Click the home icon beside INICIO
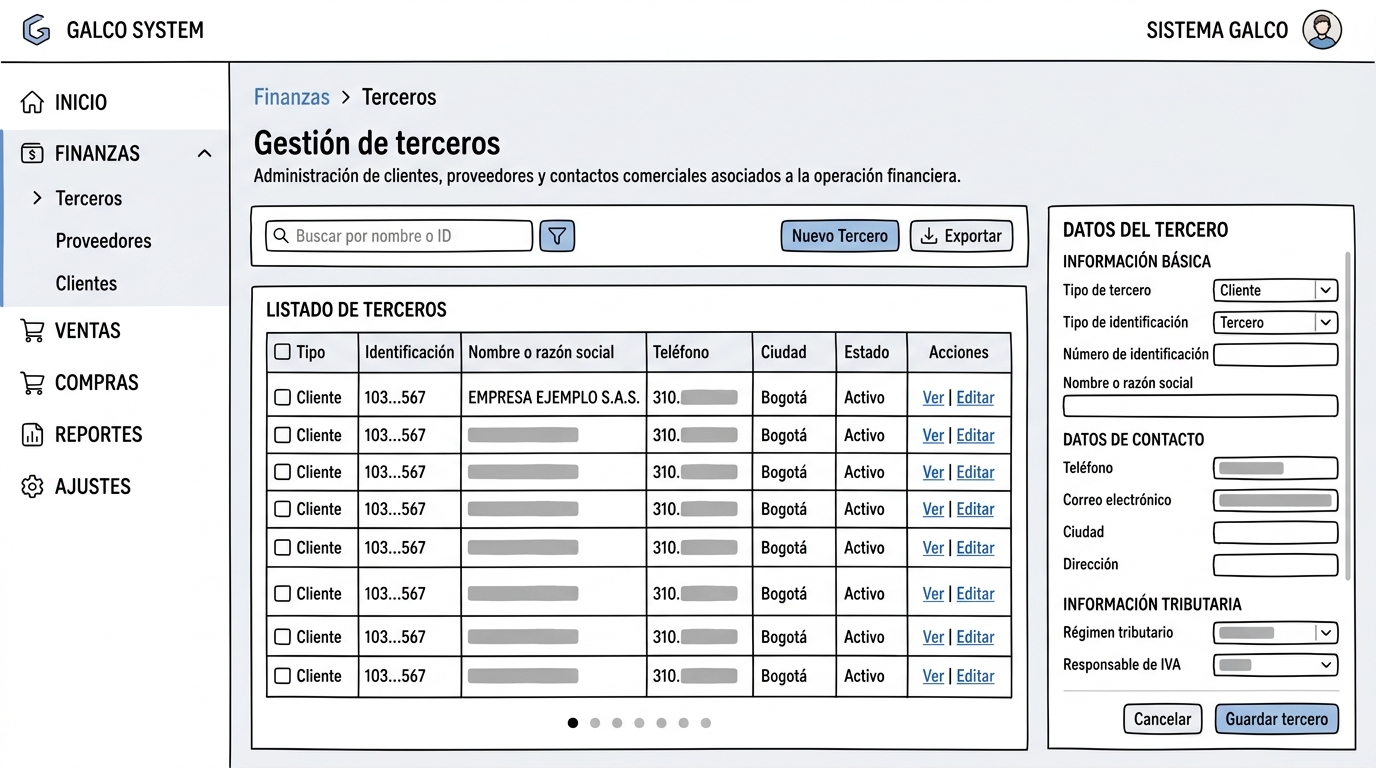 33,102
